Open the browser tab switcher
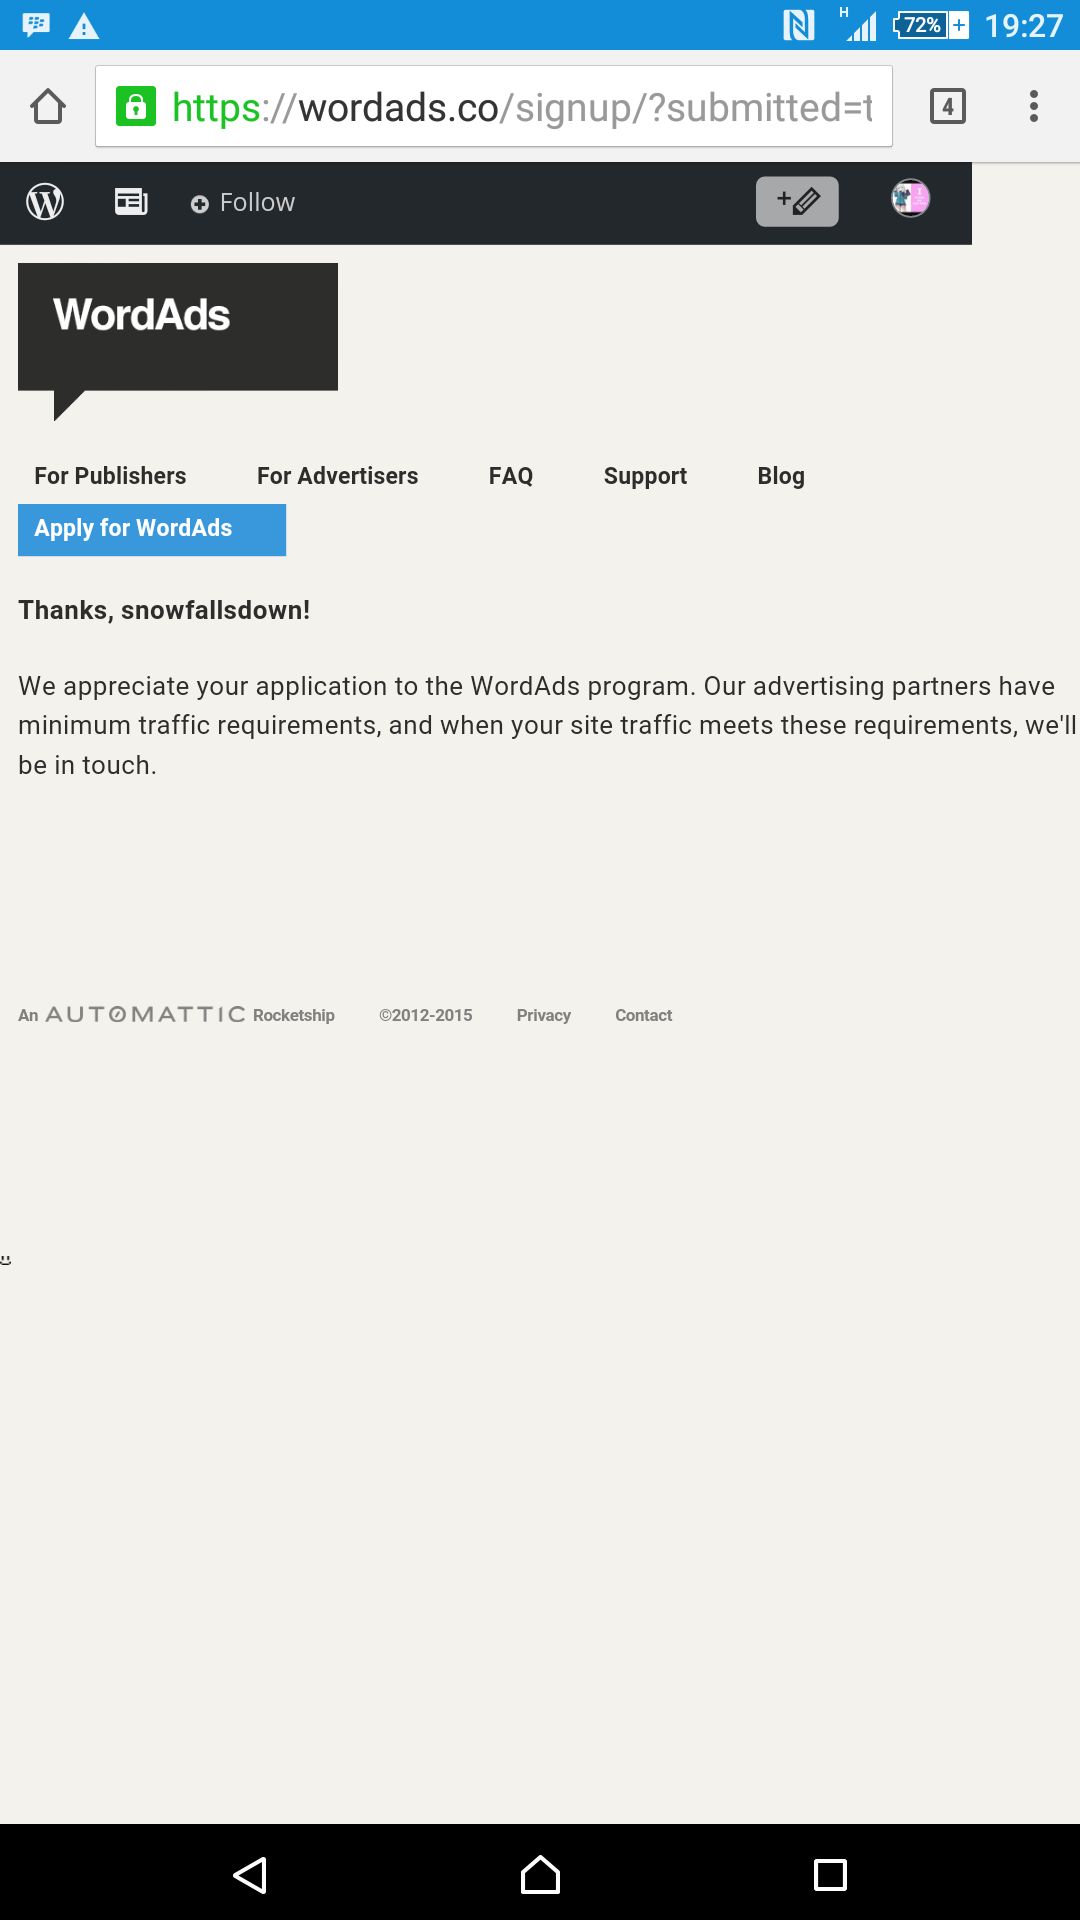The width and height of the screenshot is (1080, 1920). tap(947, 106)
